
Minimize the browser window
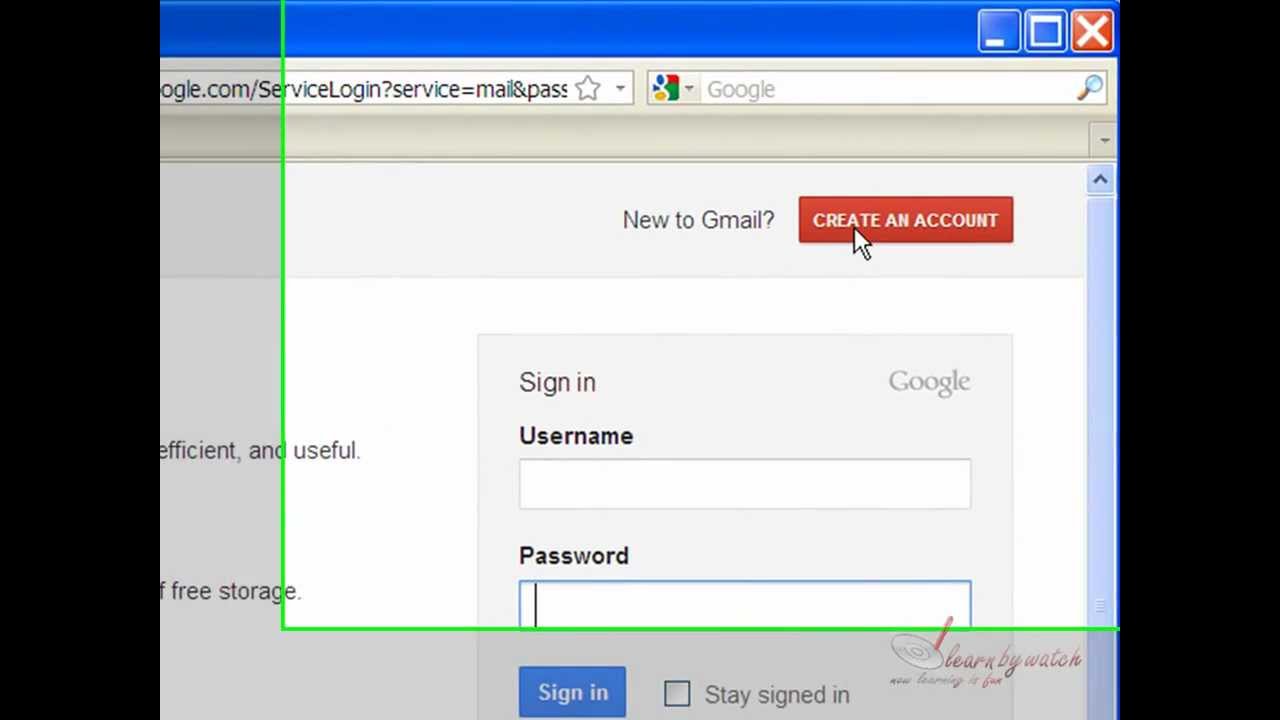click(x=997, y=31)
